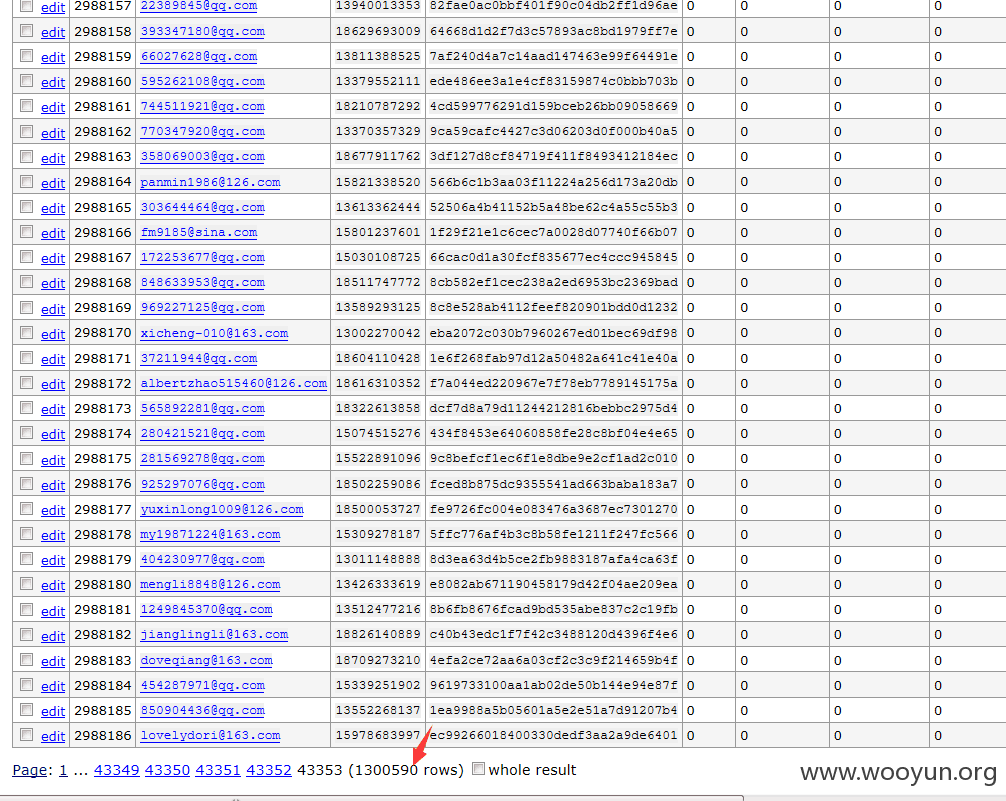
Task: Open edit for row 2988180
Action: pos(53,585)
